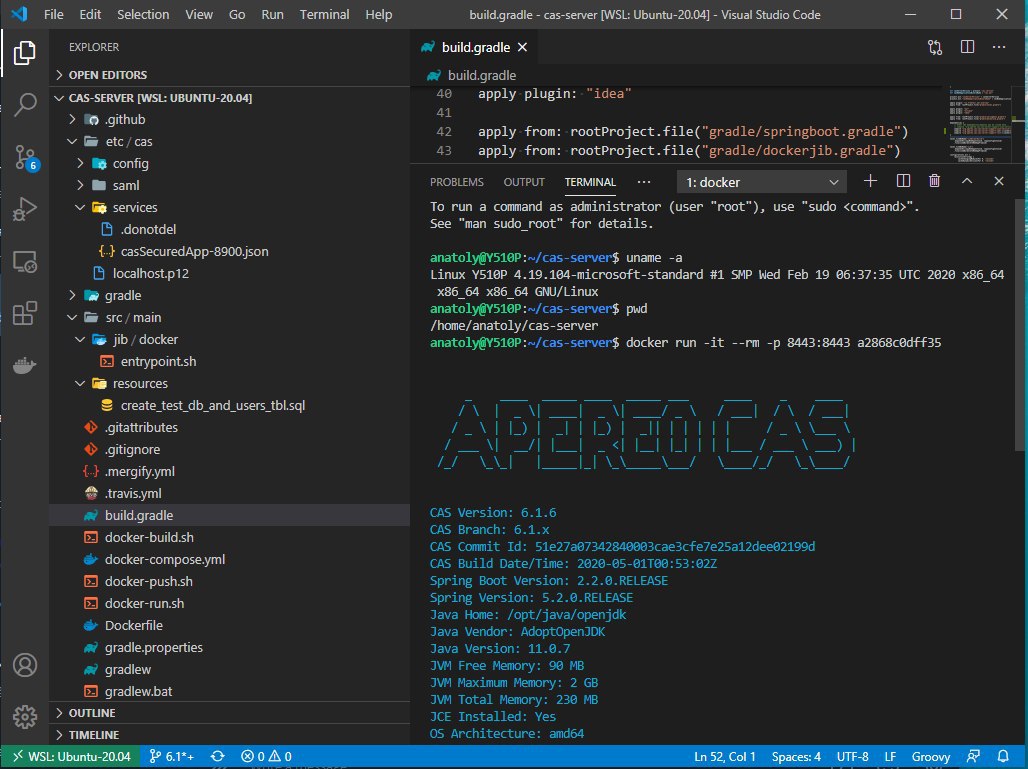This screenshot has width=1028, height=769.
Task: Split the terminal panel
Action: 903,181
